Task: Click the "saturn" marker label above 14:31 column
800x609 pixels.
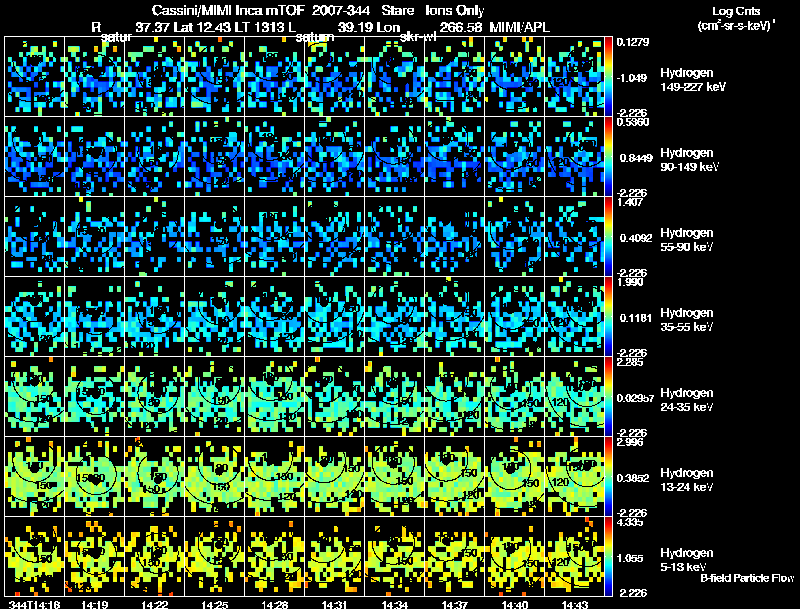Action: [315, 37]
